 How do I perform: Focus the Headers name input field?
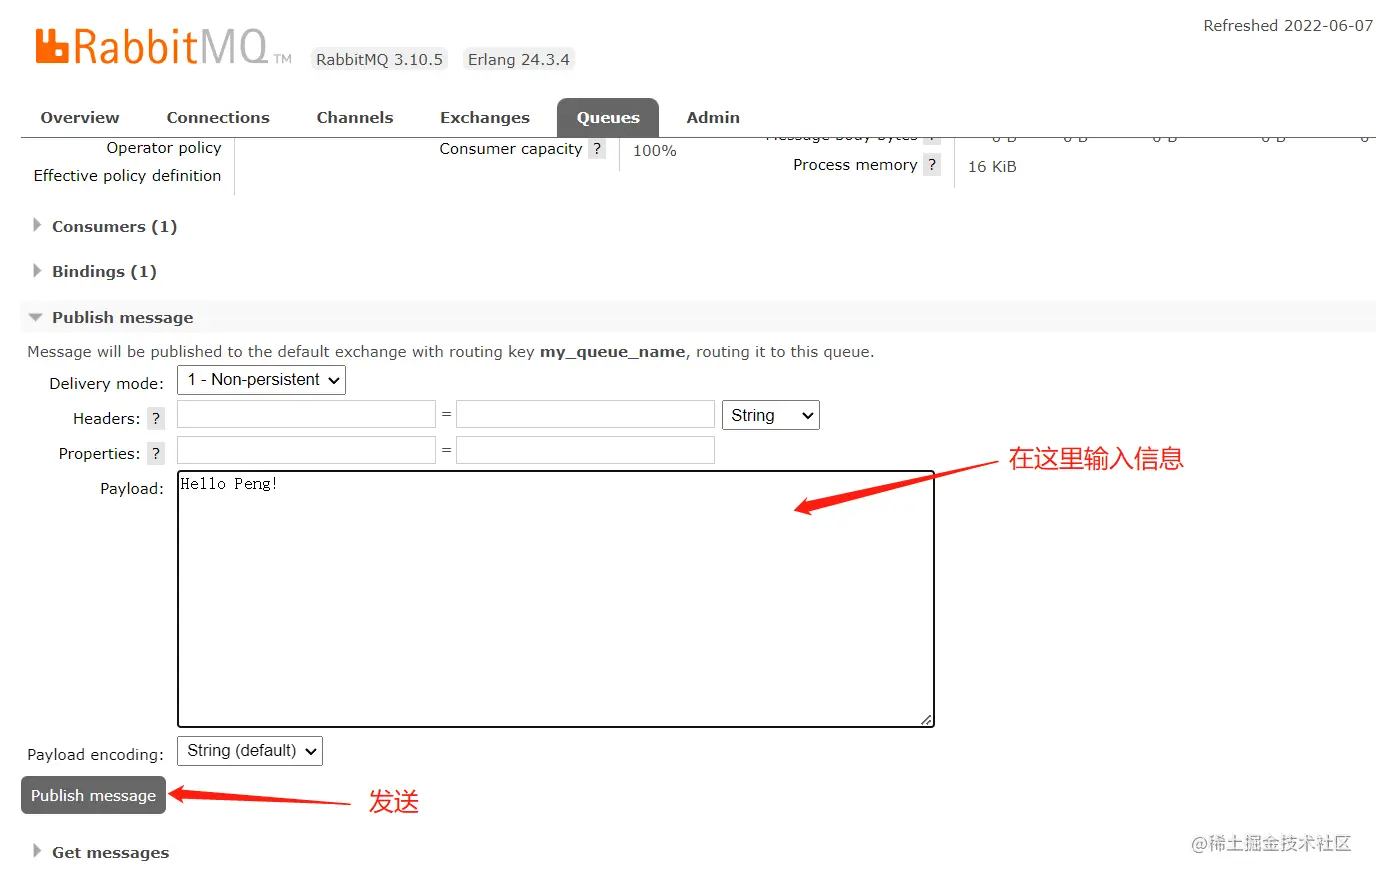pos(306,414)
